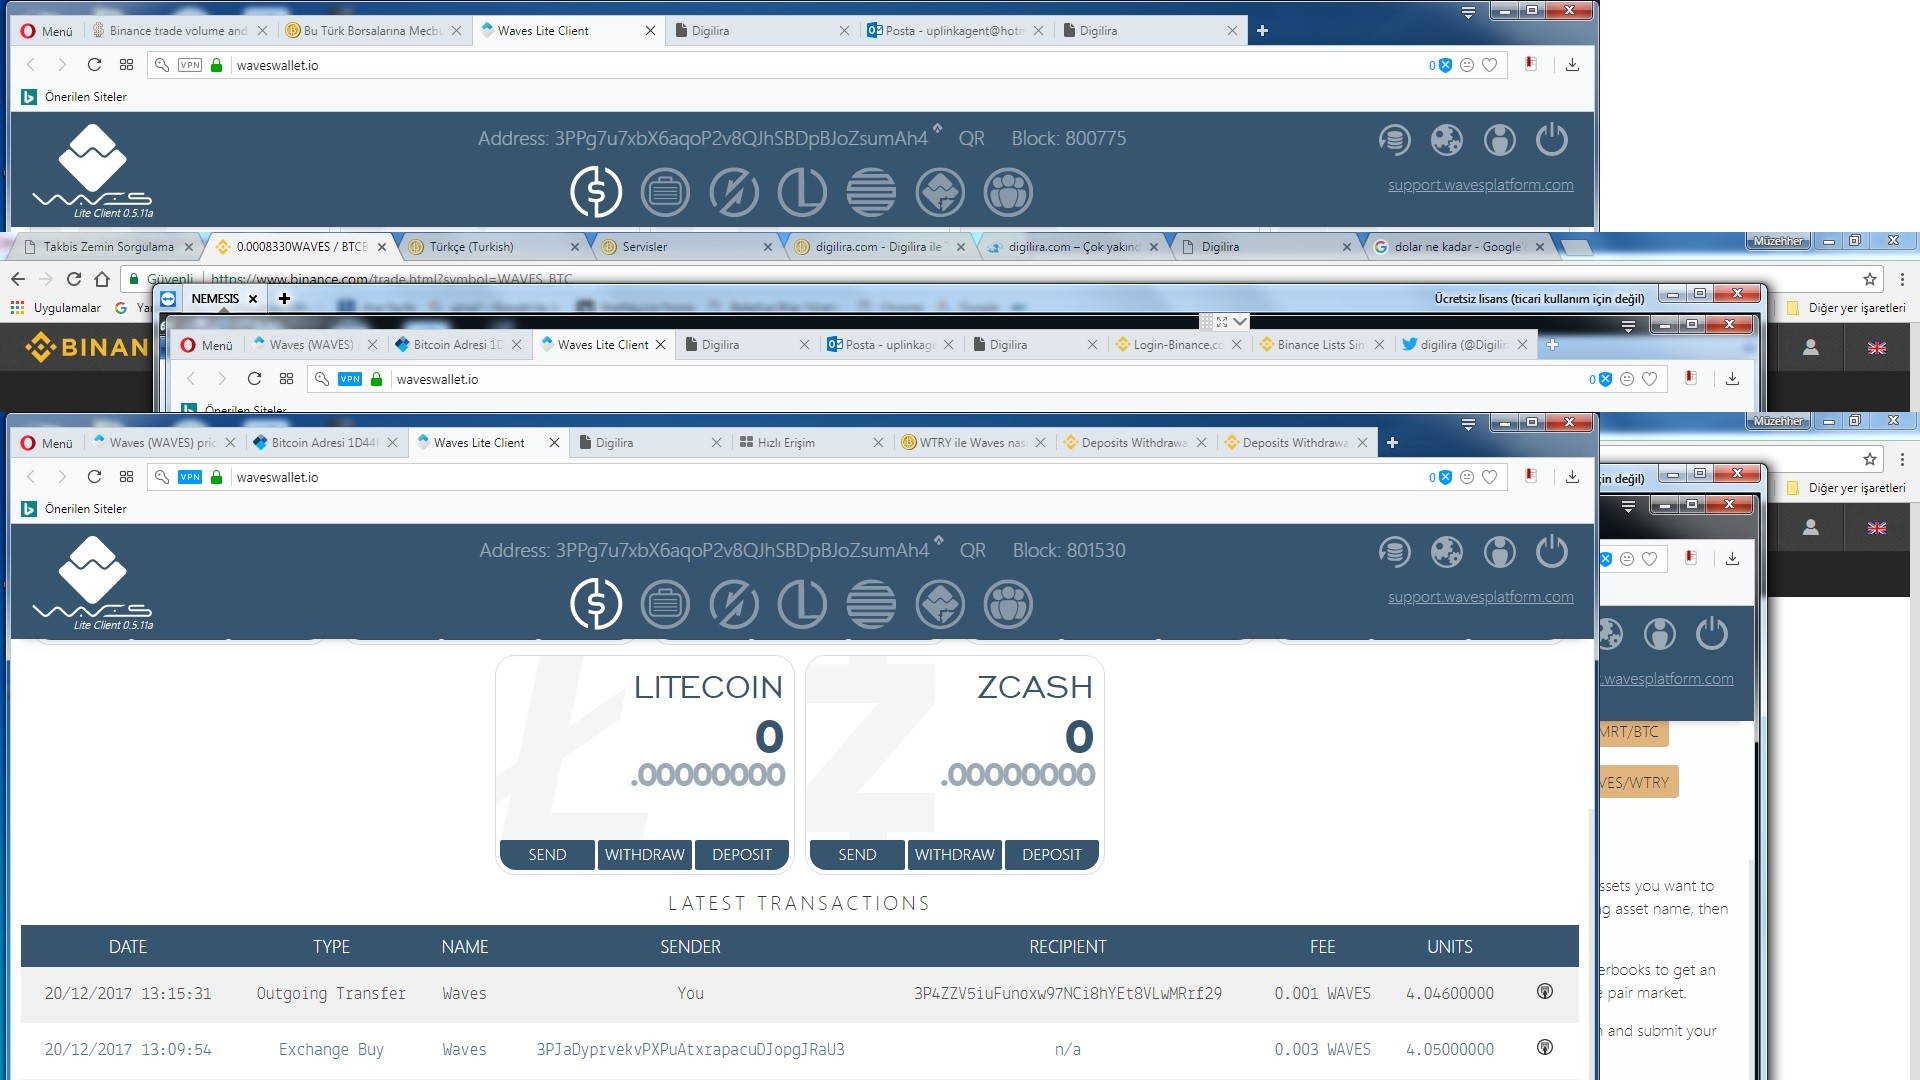This screenshot has height=1080, width=1920.
Task: Click the VPN badge in front Opera address bar
Action: tap(190, 477)
